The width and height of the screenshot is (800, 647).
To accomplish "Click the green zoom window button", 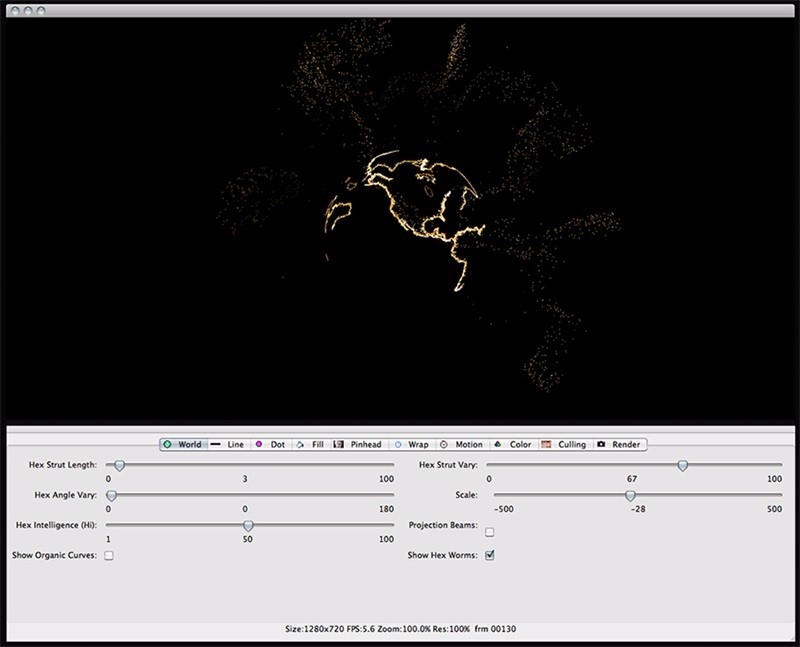I will pyautogui.click(x=41, y=9).
